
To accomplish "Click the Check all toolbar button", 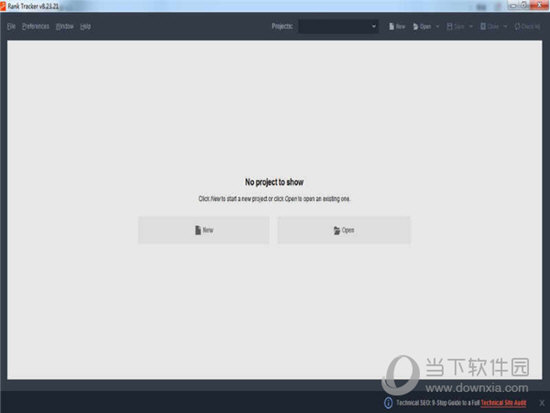I will 527,27.
